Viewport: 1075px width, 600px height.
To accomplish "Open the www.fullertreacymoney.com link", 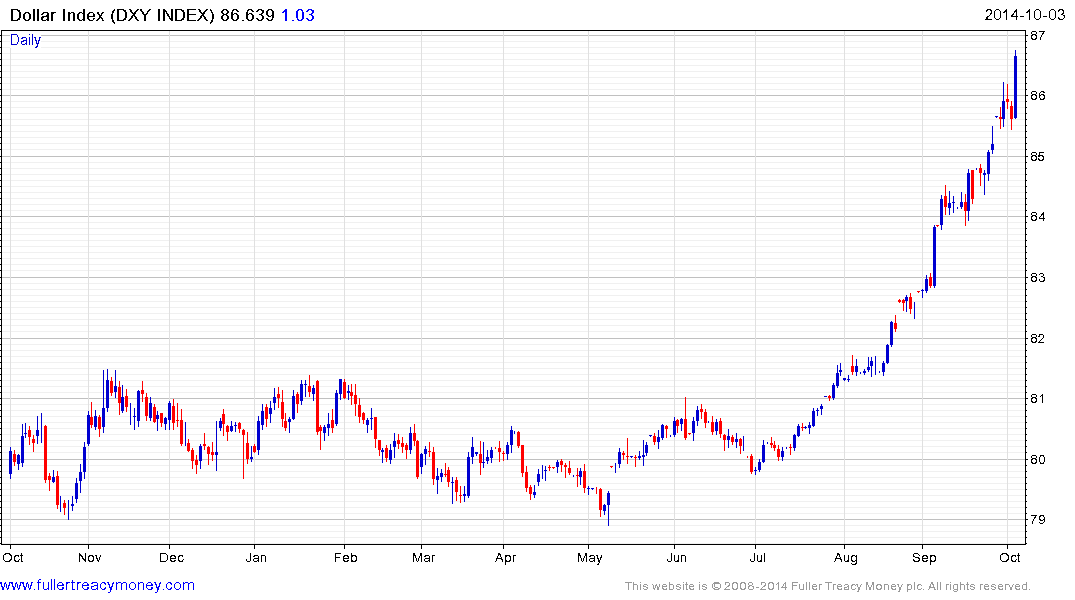I will tap(97, 585).
